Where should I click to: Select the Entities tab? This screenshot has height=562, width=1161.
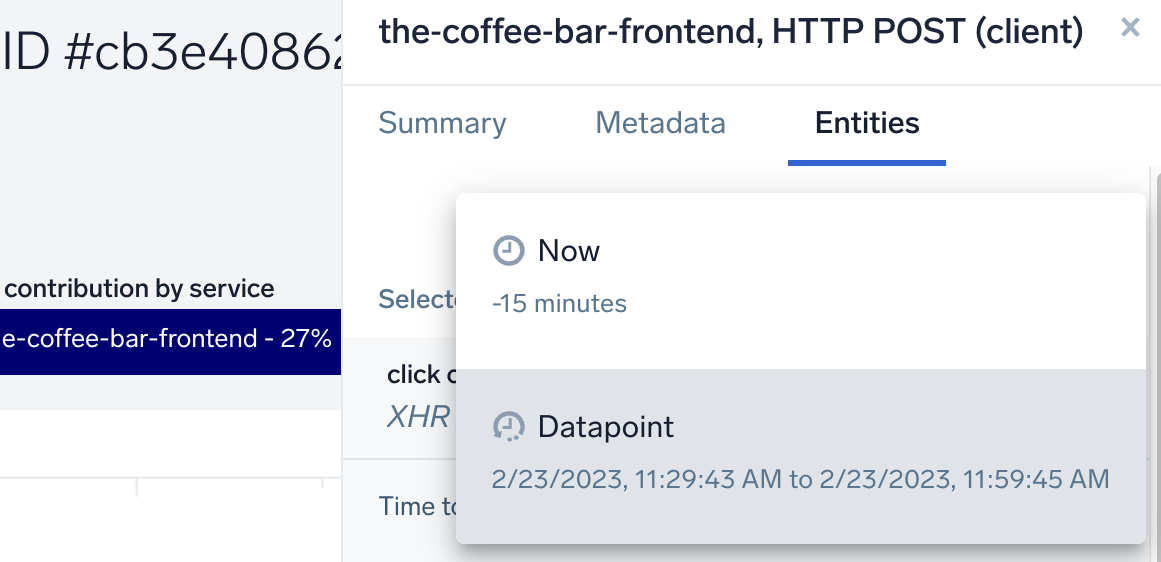coord(867,123)
